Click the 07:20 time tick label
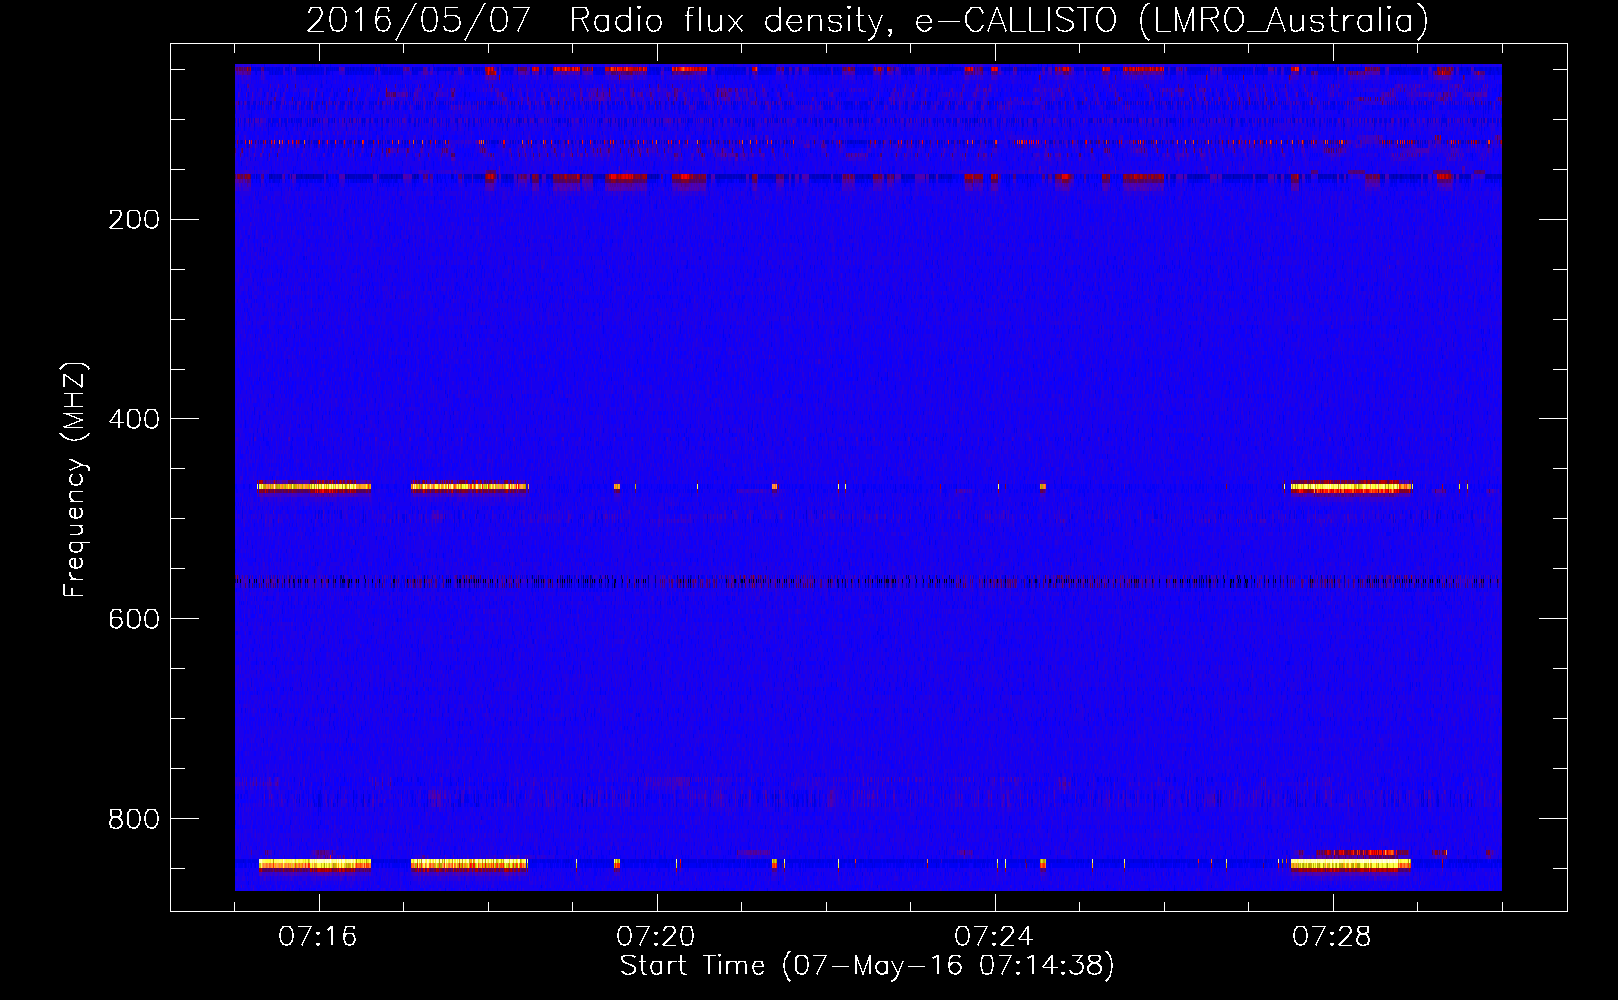Screen dimensions: 1618x1000 tap(656, 937)
